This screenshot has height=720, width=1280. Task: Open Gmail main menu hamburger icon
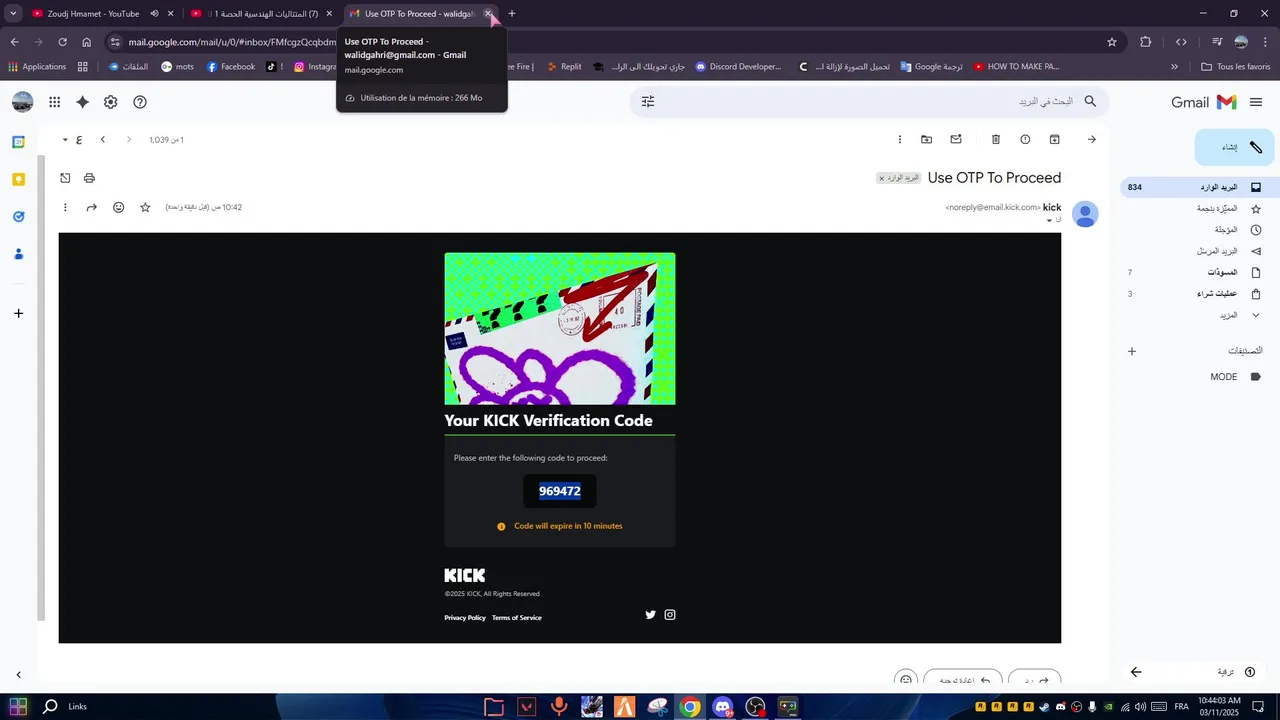pos(1256,102)
